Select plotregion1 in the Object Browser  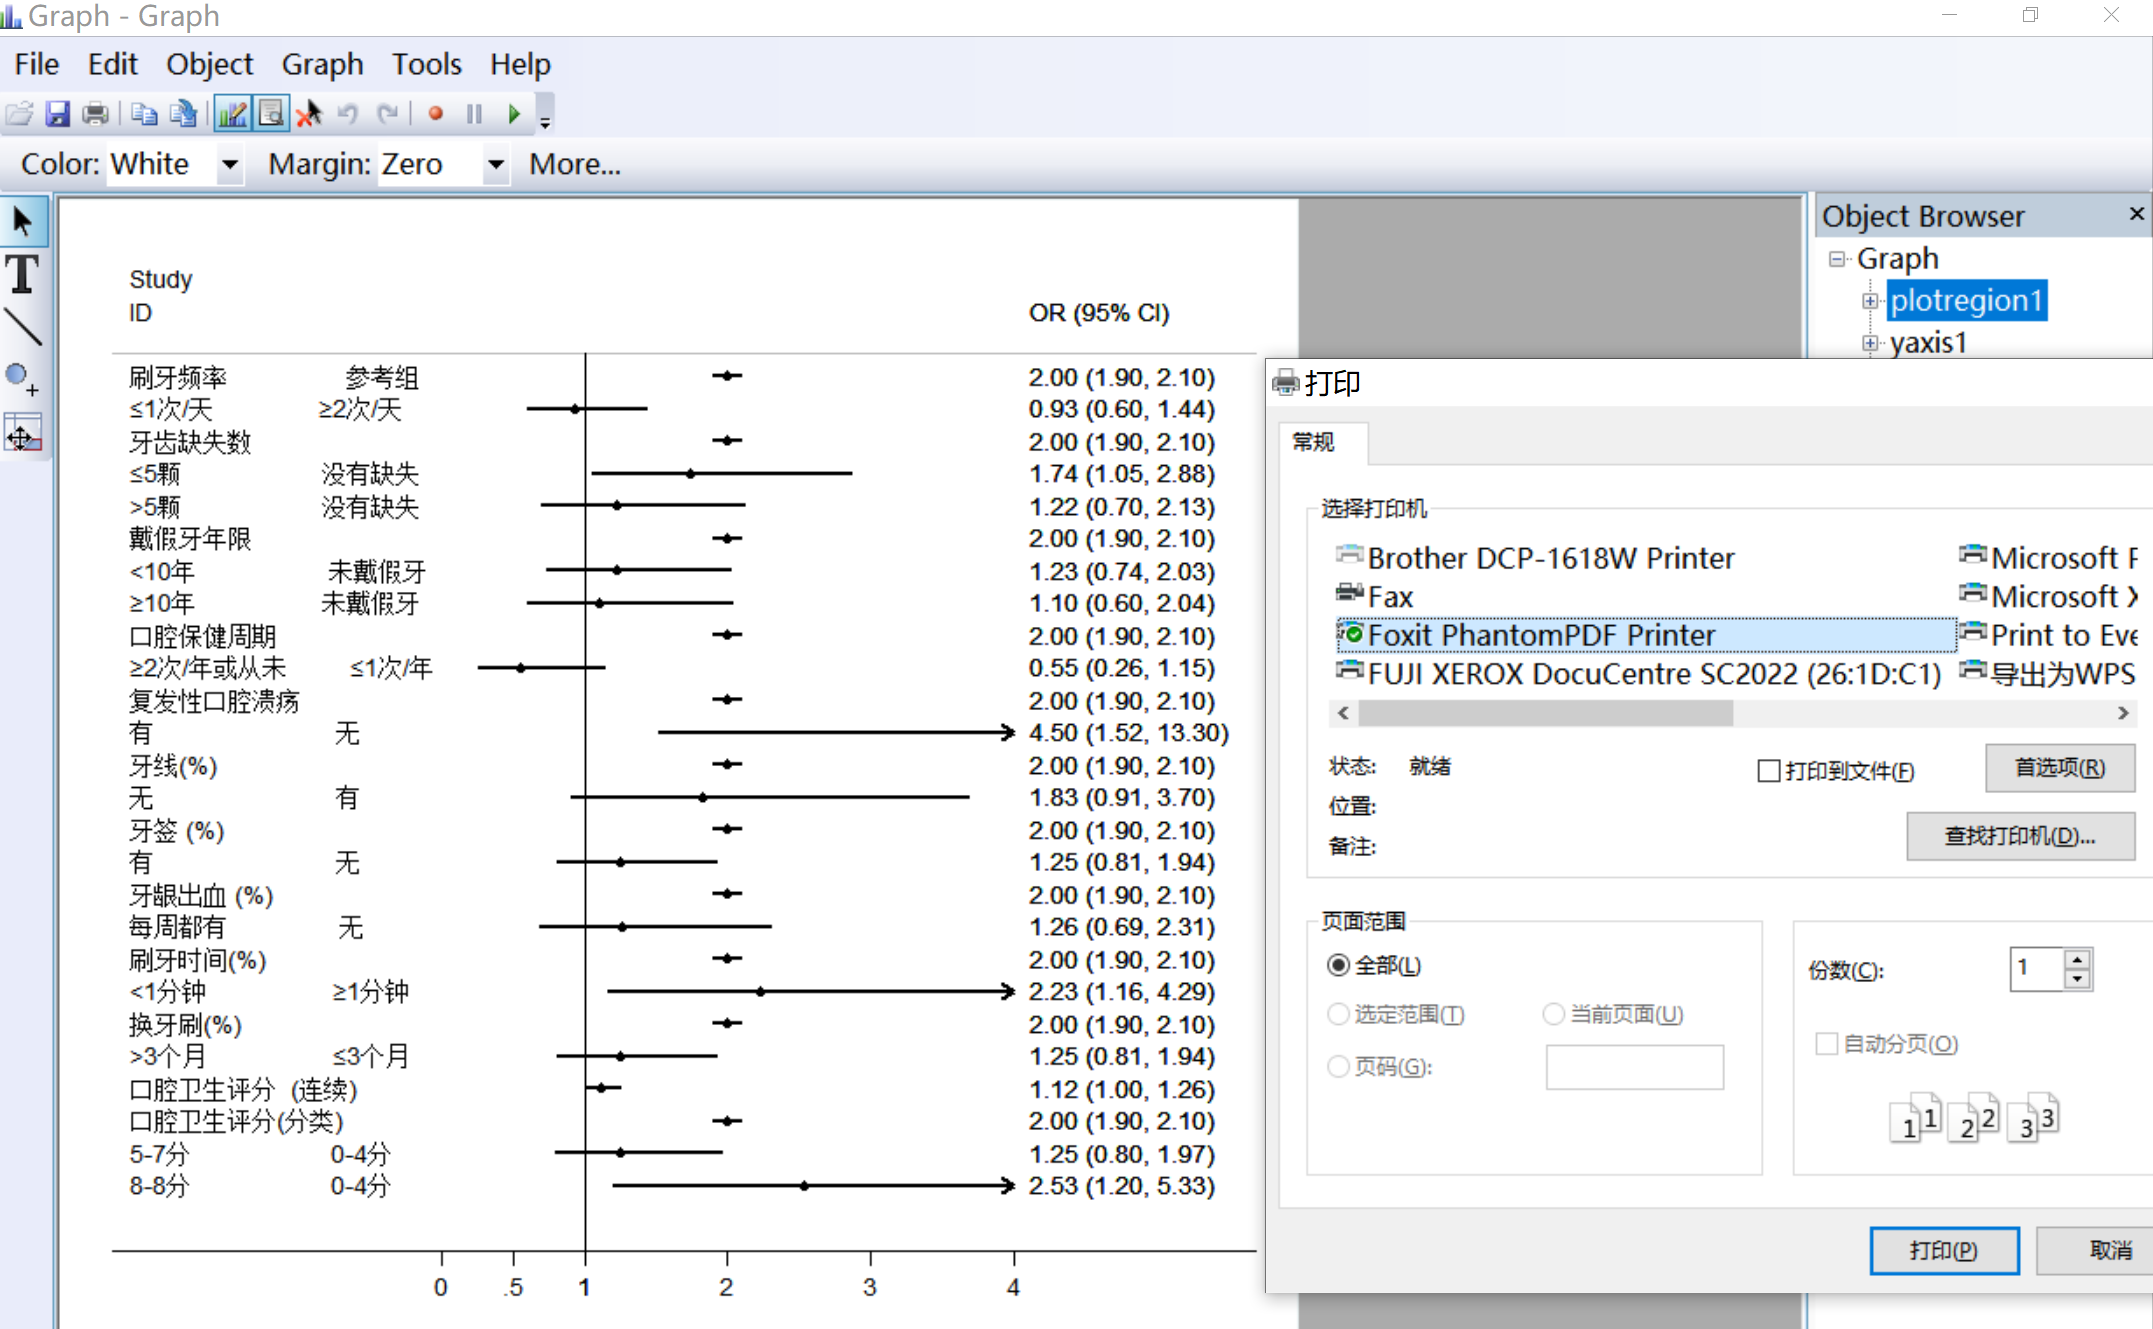(x=1966, y=301)
